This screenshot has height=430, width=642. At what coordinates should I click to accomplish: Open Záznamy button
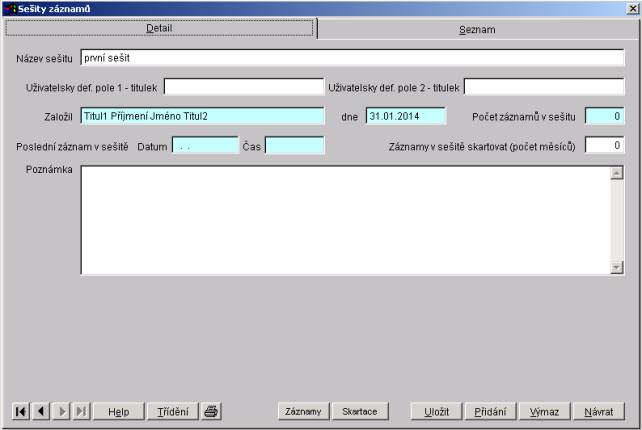click(303, 411)
